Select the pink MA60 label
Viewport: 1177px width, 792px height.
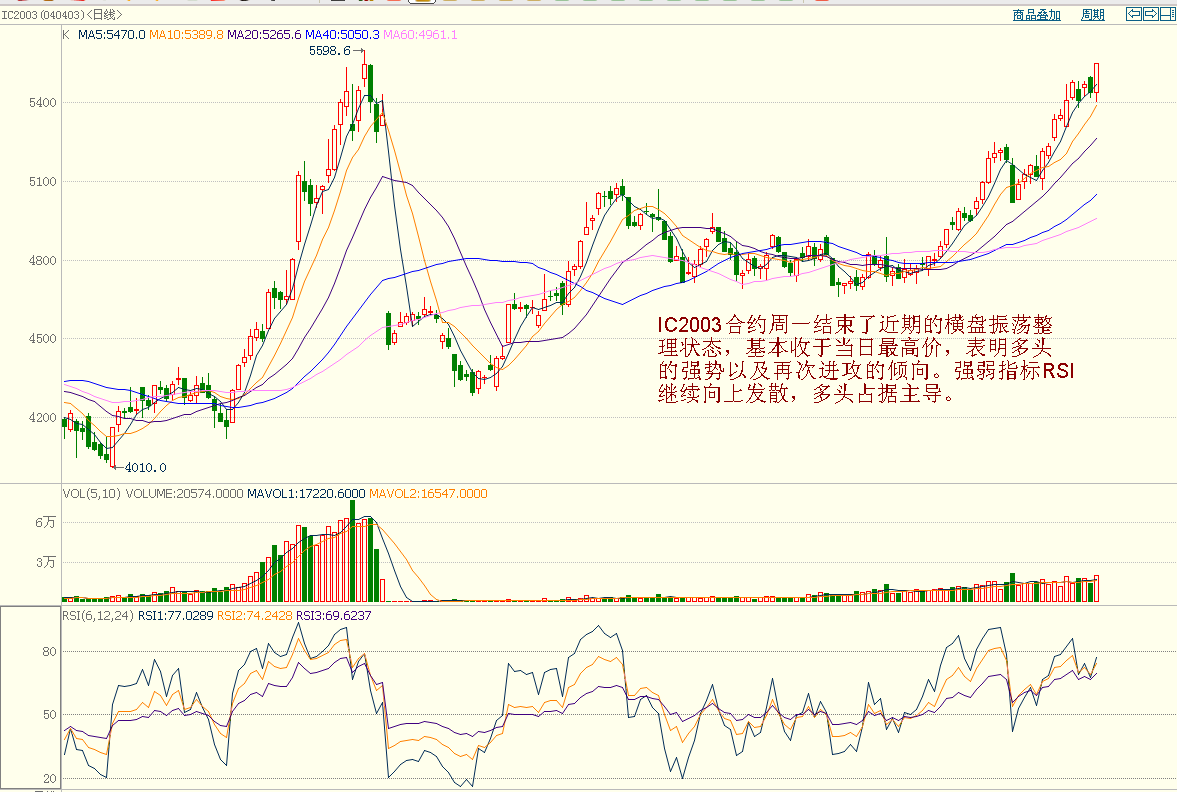click(x=420, y=35)
